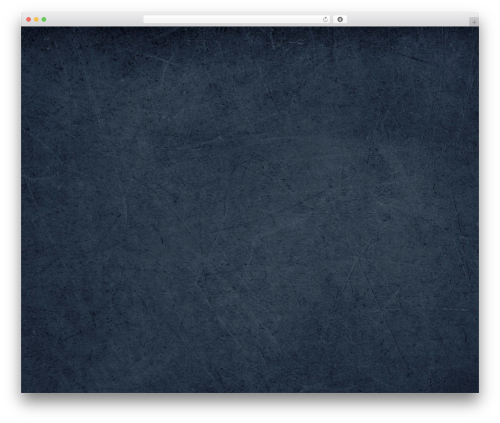Viewport: 500px width, 423px height.
Task: Maximize window using the green button
Action: click(44, 20)
